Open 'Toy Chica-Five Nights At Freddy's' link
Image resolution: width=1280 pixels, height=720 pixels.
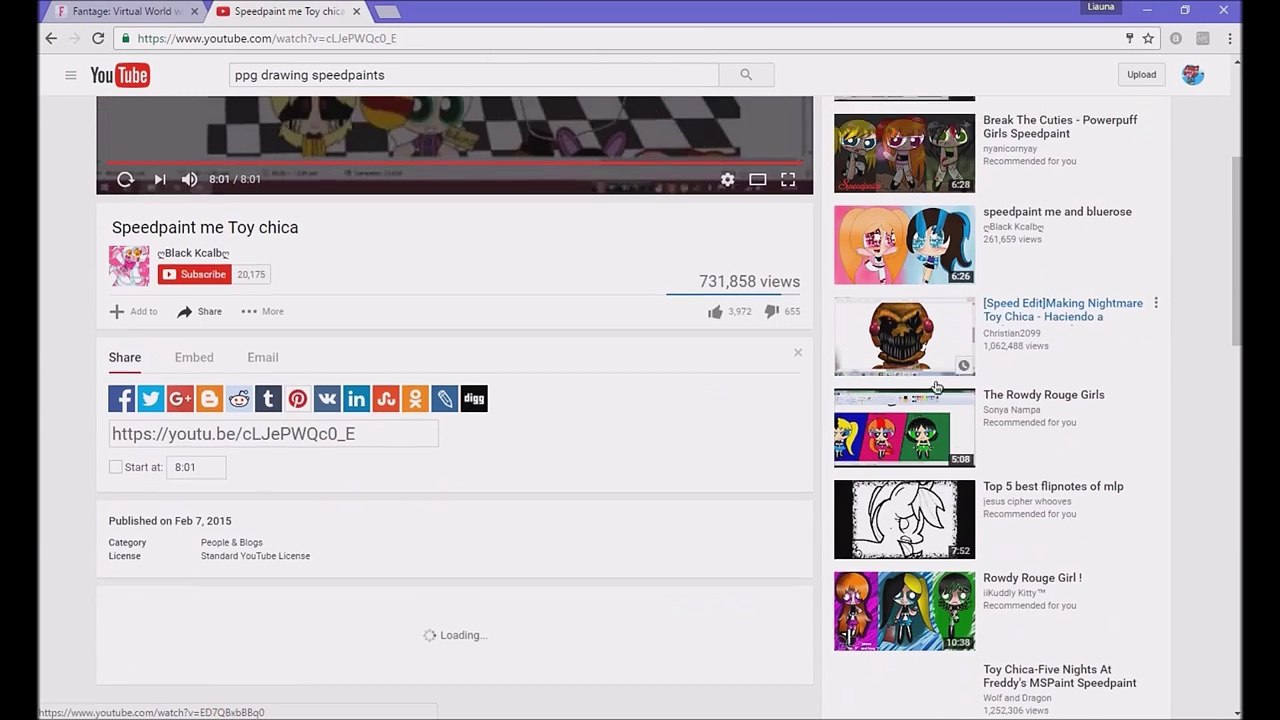(x=1059, y=676)
